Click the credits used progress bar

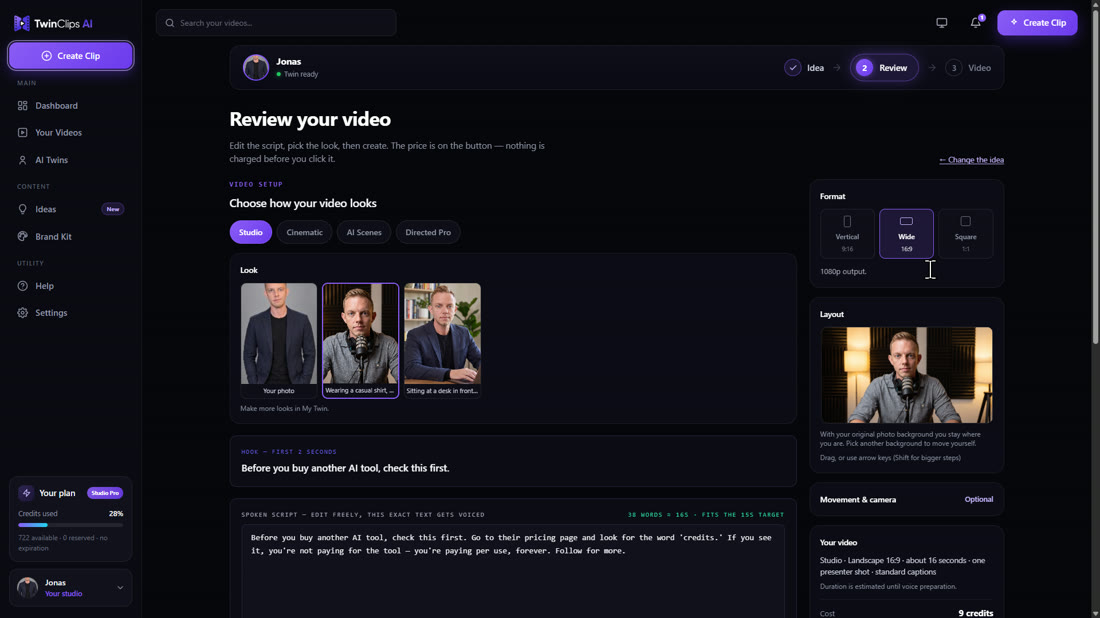coord(71,525)
